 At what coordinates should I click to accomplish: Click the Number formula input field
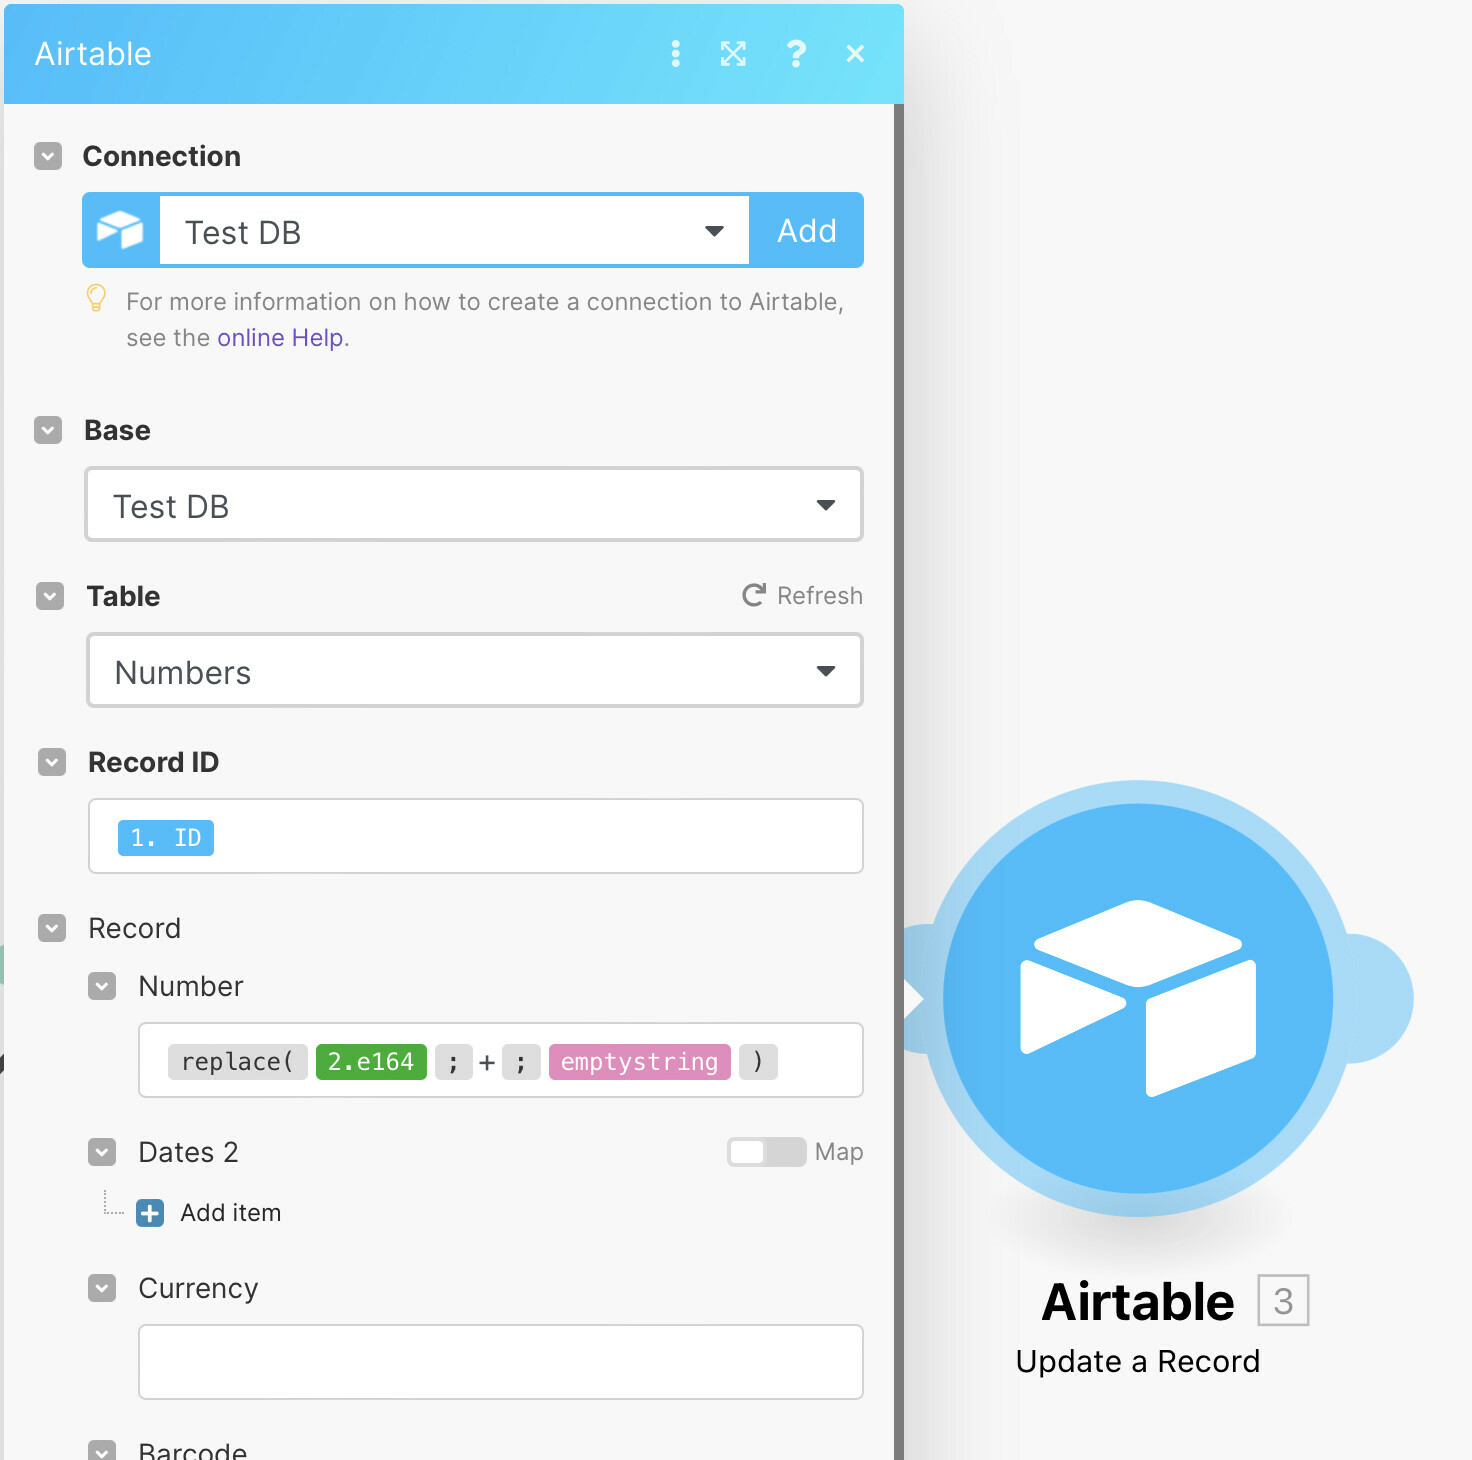tap(501, 1060)
